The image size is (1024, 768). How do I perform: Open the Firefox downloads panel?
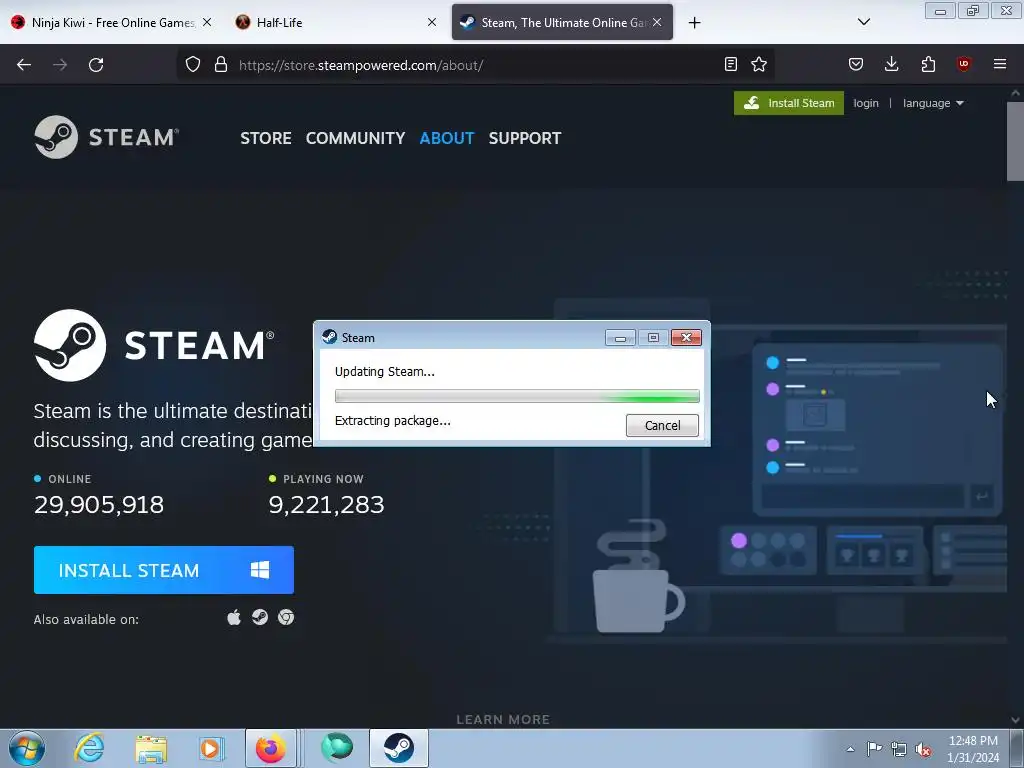pos(891,64)
